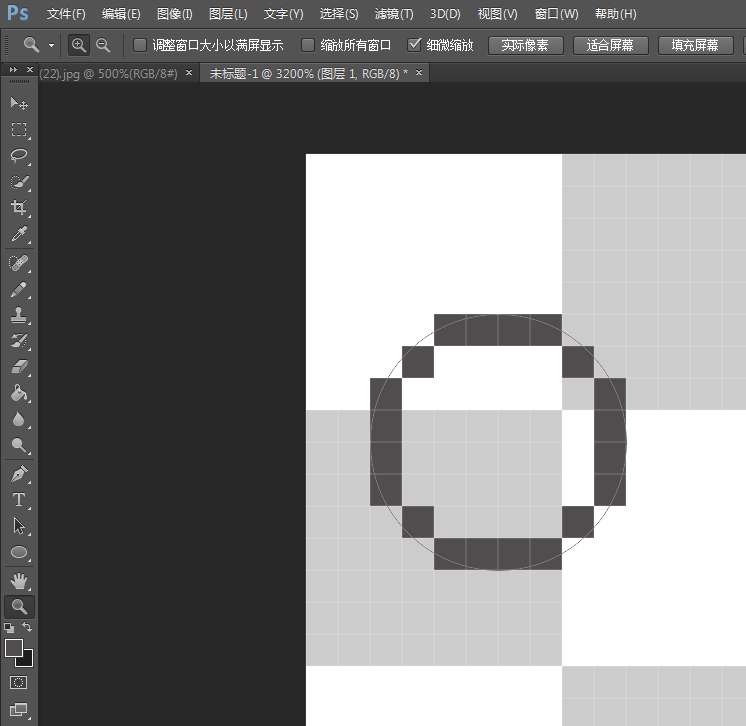This screenshot has height=726, width=746.
Task: Select the Paint Bucket tool
Action: 19,393
